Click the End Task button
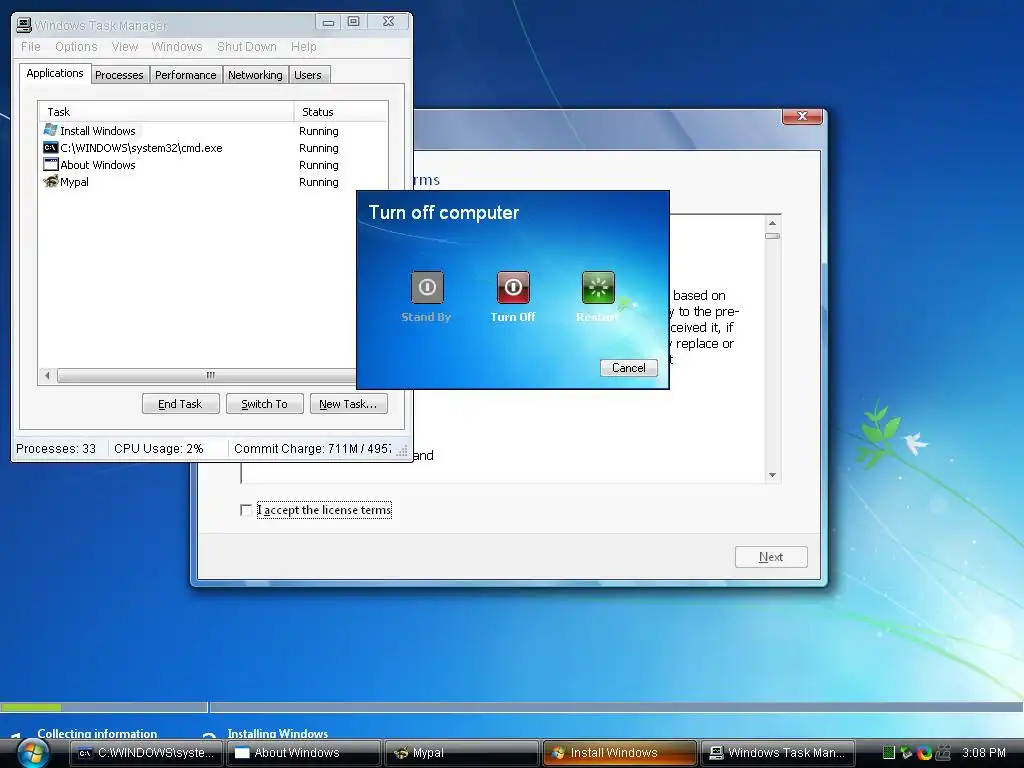 tap(180, 404)
